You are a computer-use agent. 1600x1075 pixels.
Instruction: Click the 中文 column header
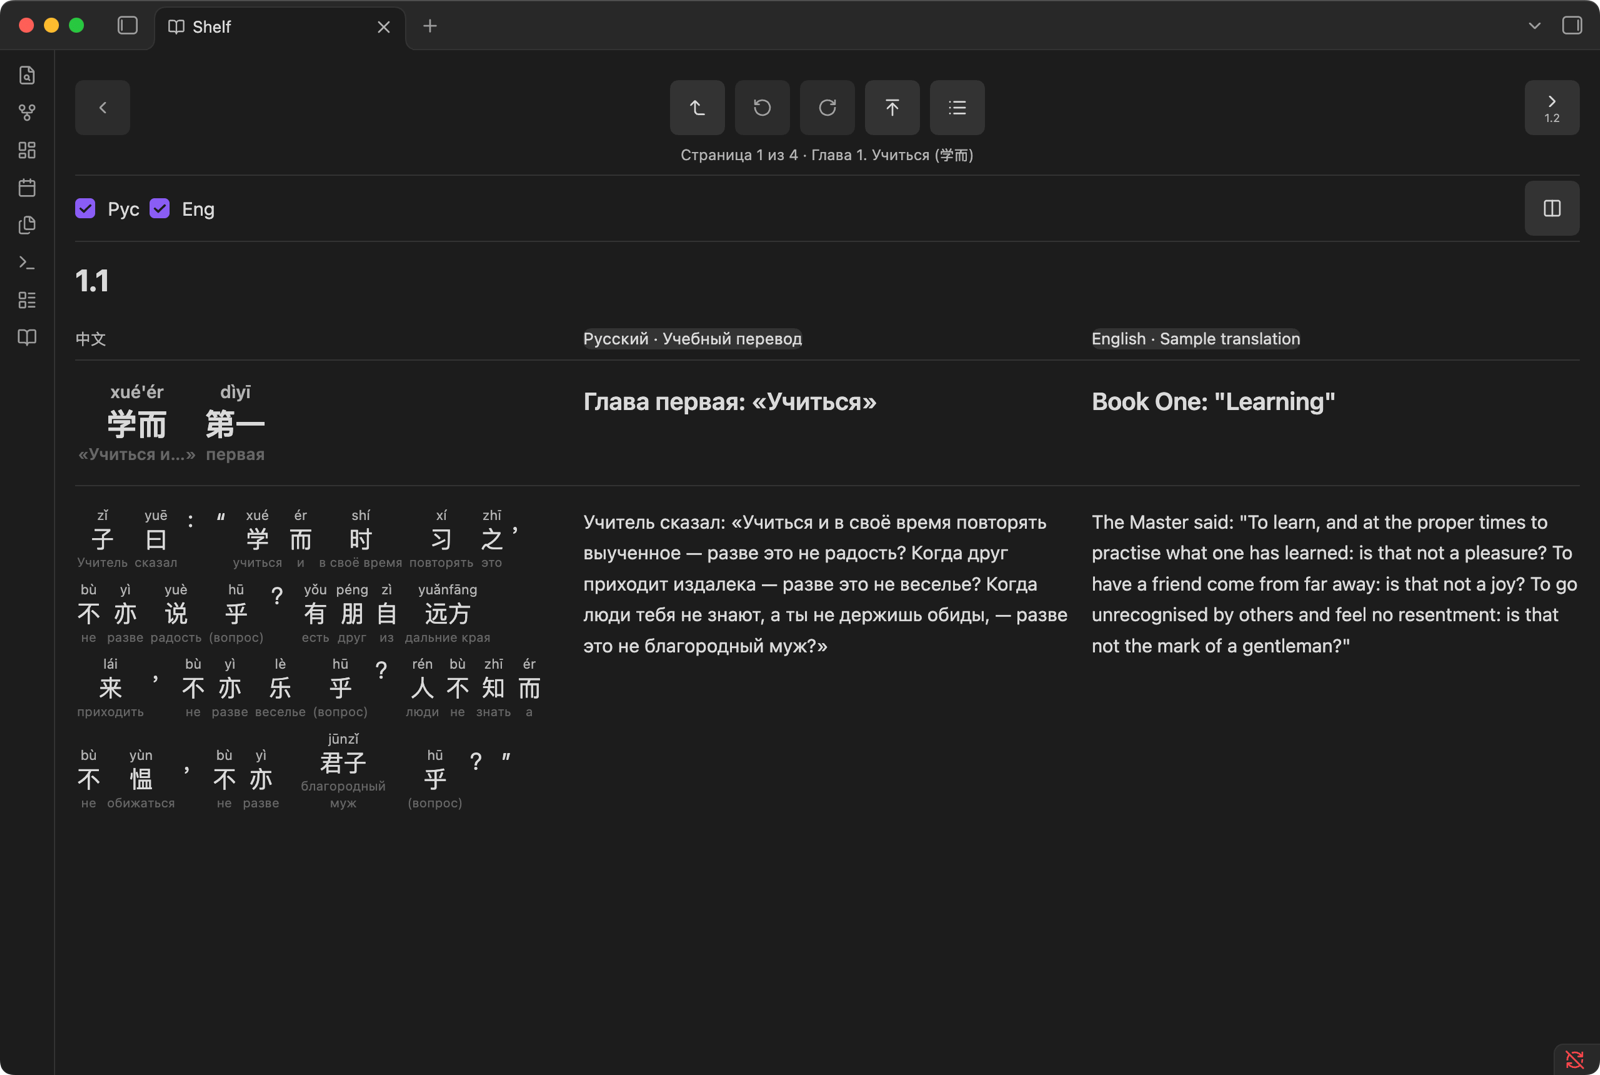pos(91,339)
